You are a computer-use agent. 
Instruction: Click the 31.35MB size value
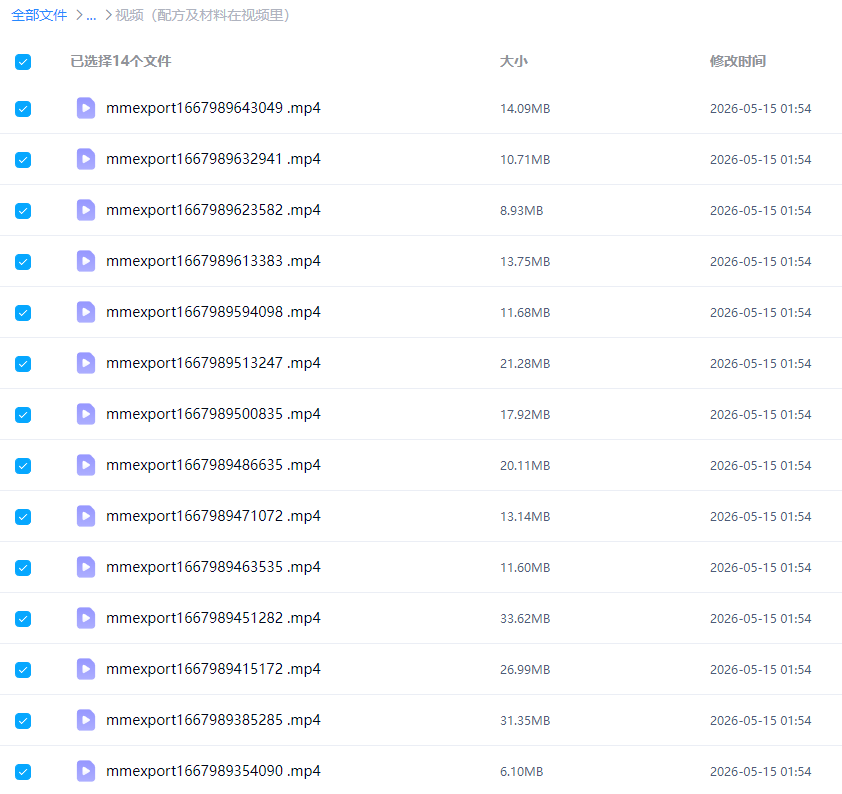coord(525,720)
